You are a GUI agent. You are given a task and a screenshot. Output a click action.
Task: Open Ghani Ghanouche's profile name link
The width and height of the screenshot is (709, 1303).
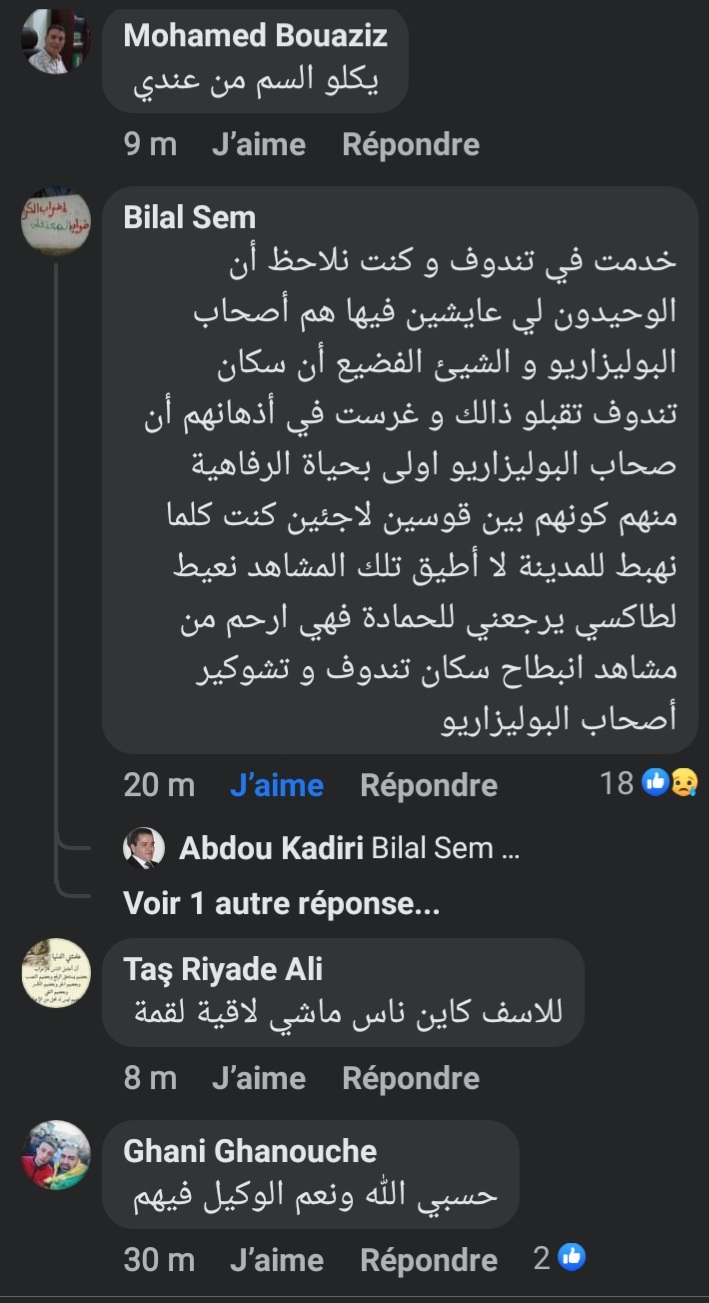(249, 1151)
